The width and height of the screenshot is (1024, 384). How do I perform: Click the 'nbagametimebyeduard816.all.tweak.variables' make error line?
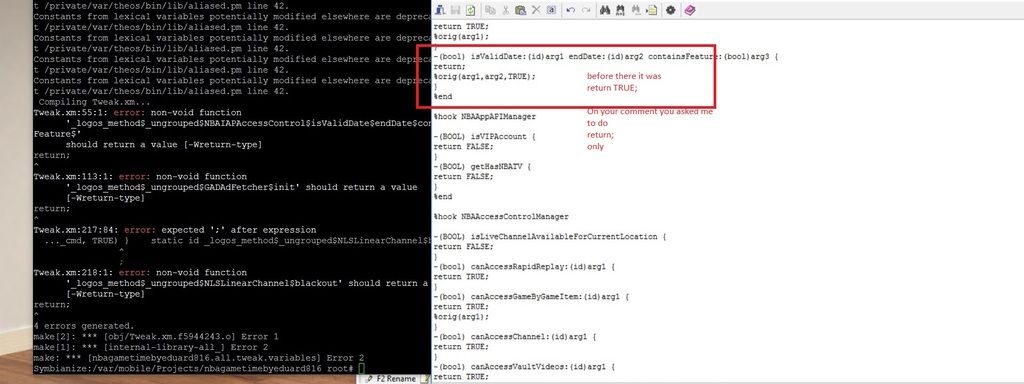tap(199, 358)
